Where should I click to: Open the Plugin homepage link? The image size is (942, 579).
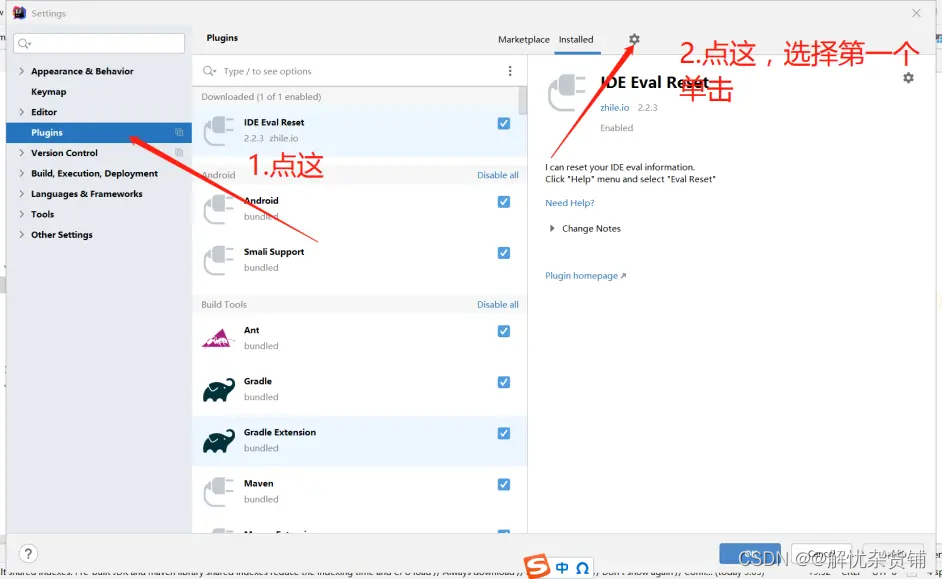(585, 276)
